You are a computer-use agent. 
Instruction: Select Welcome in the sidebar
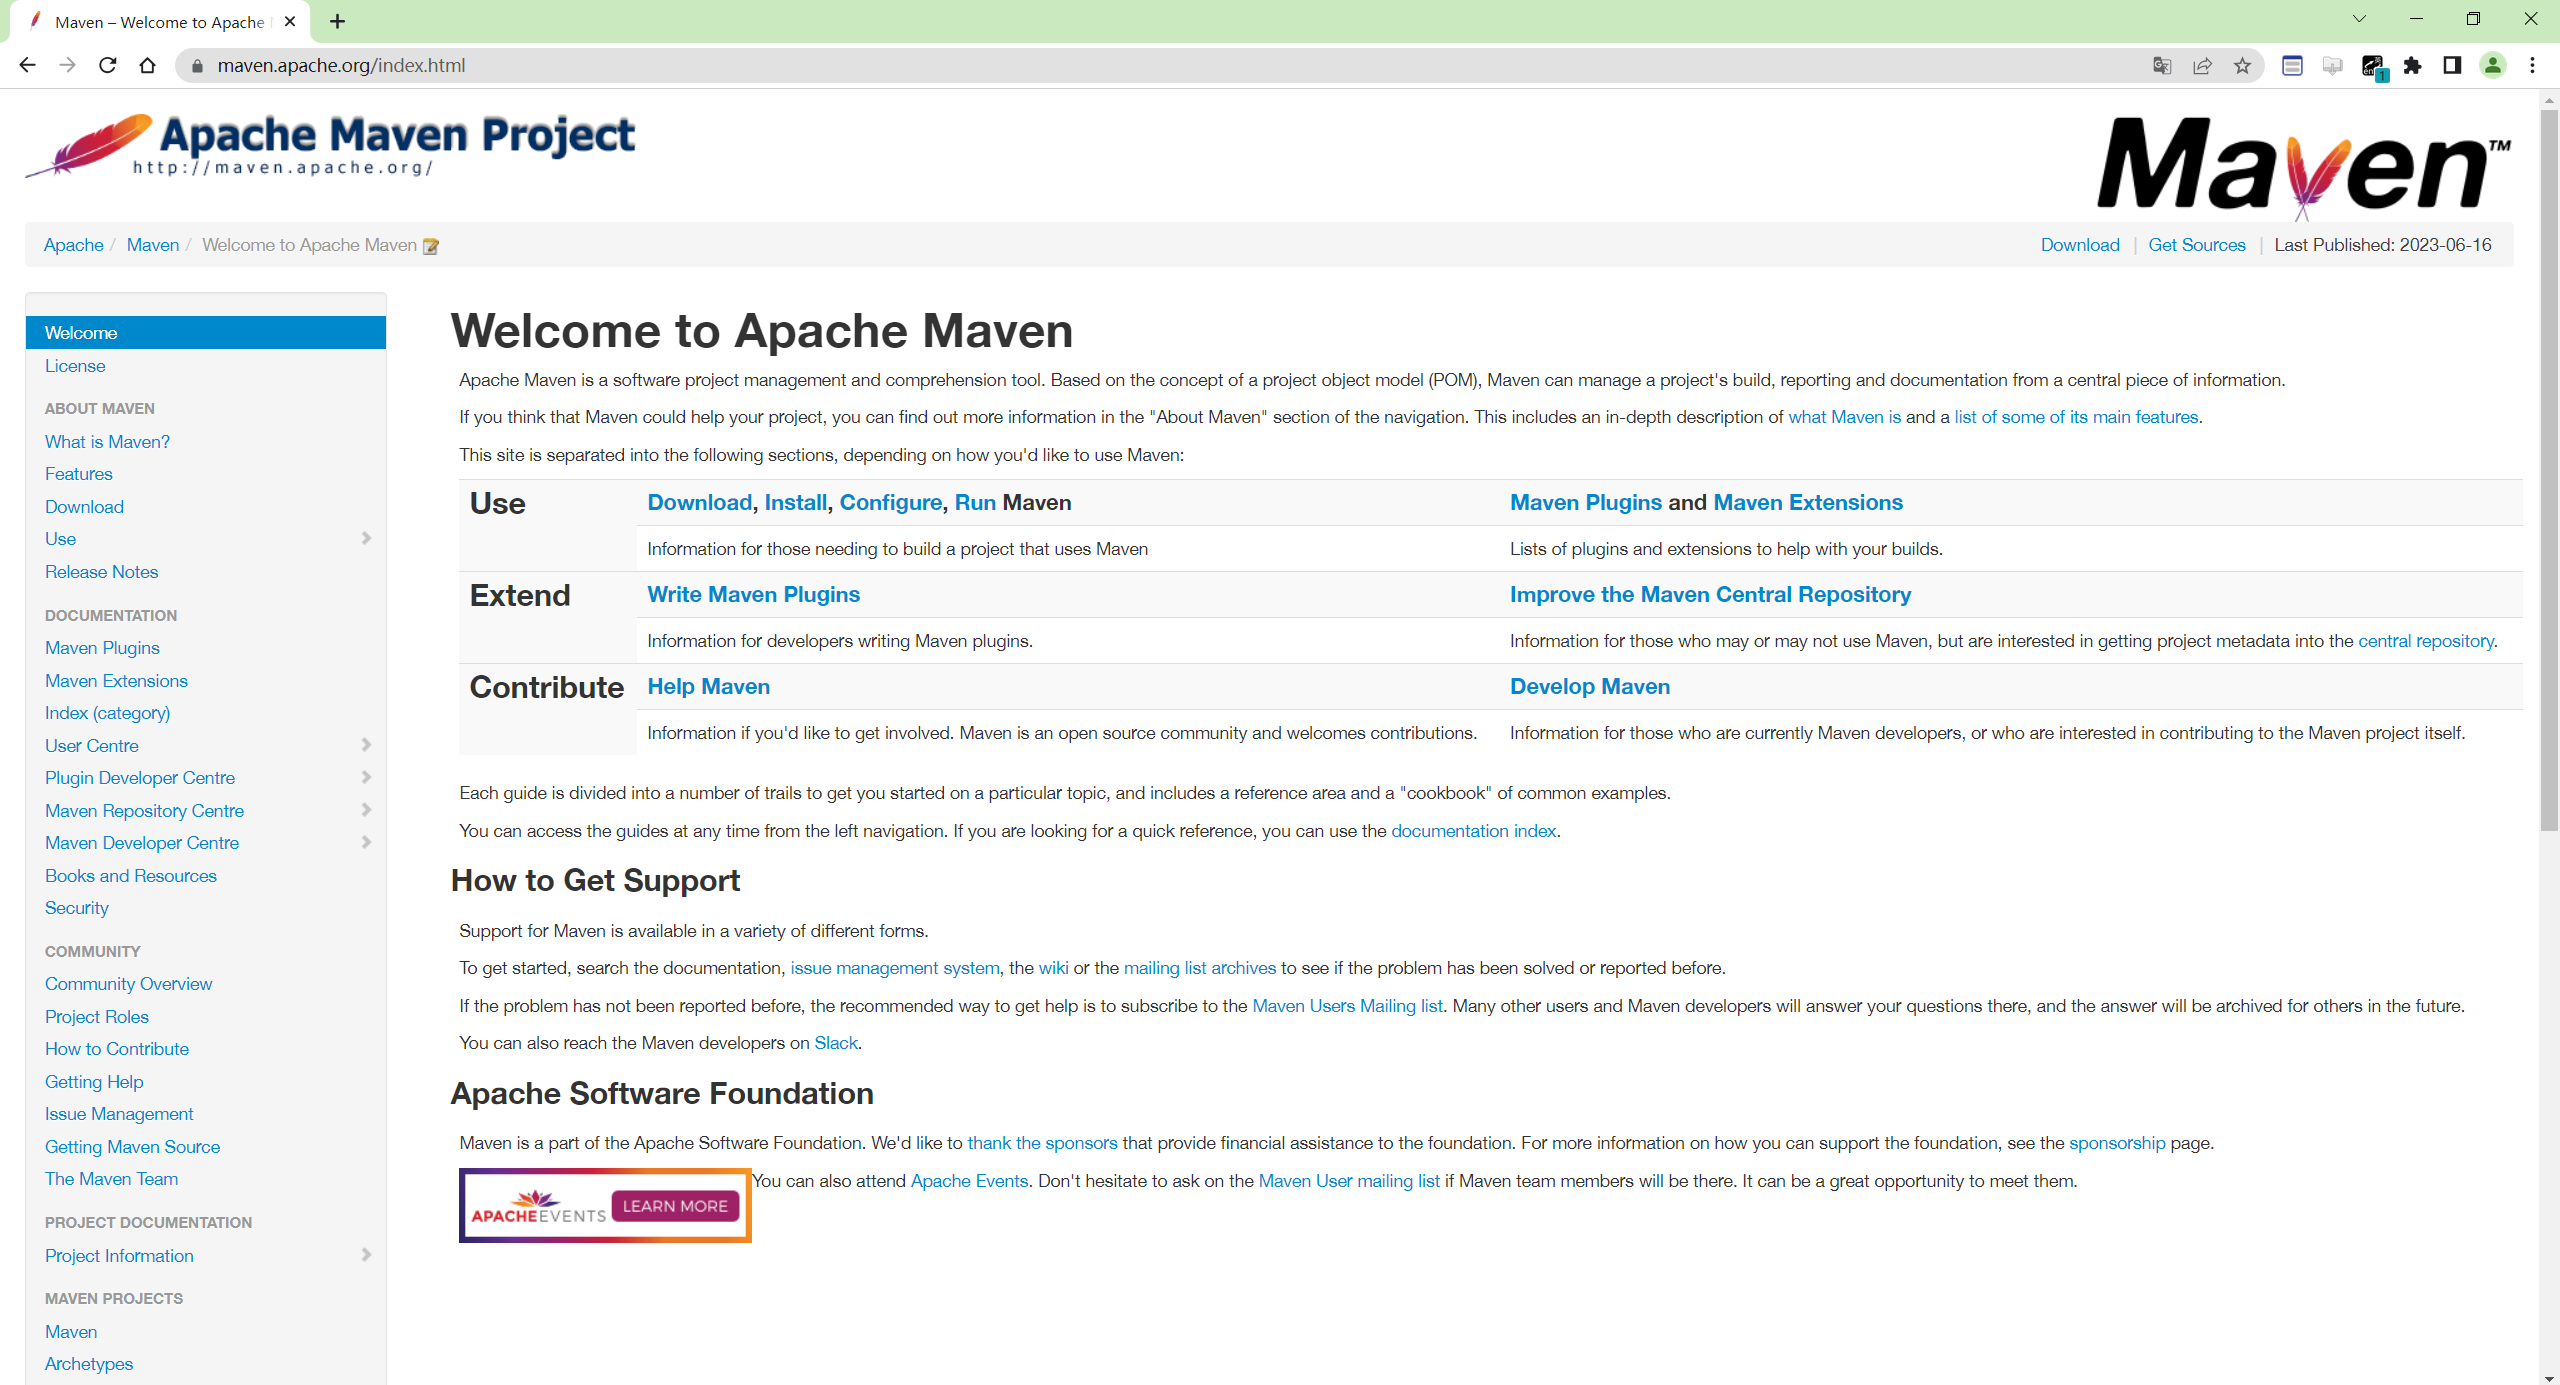[206, 333]
